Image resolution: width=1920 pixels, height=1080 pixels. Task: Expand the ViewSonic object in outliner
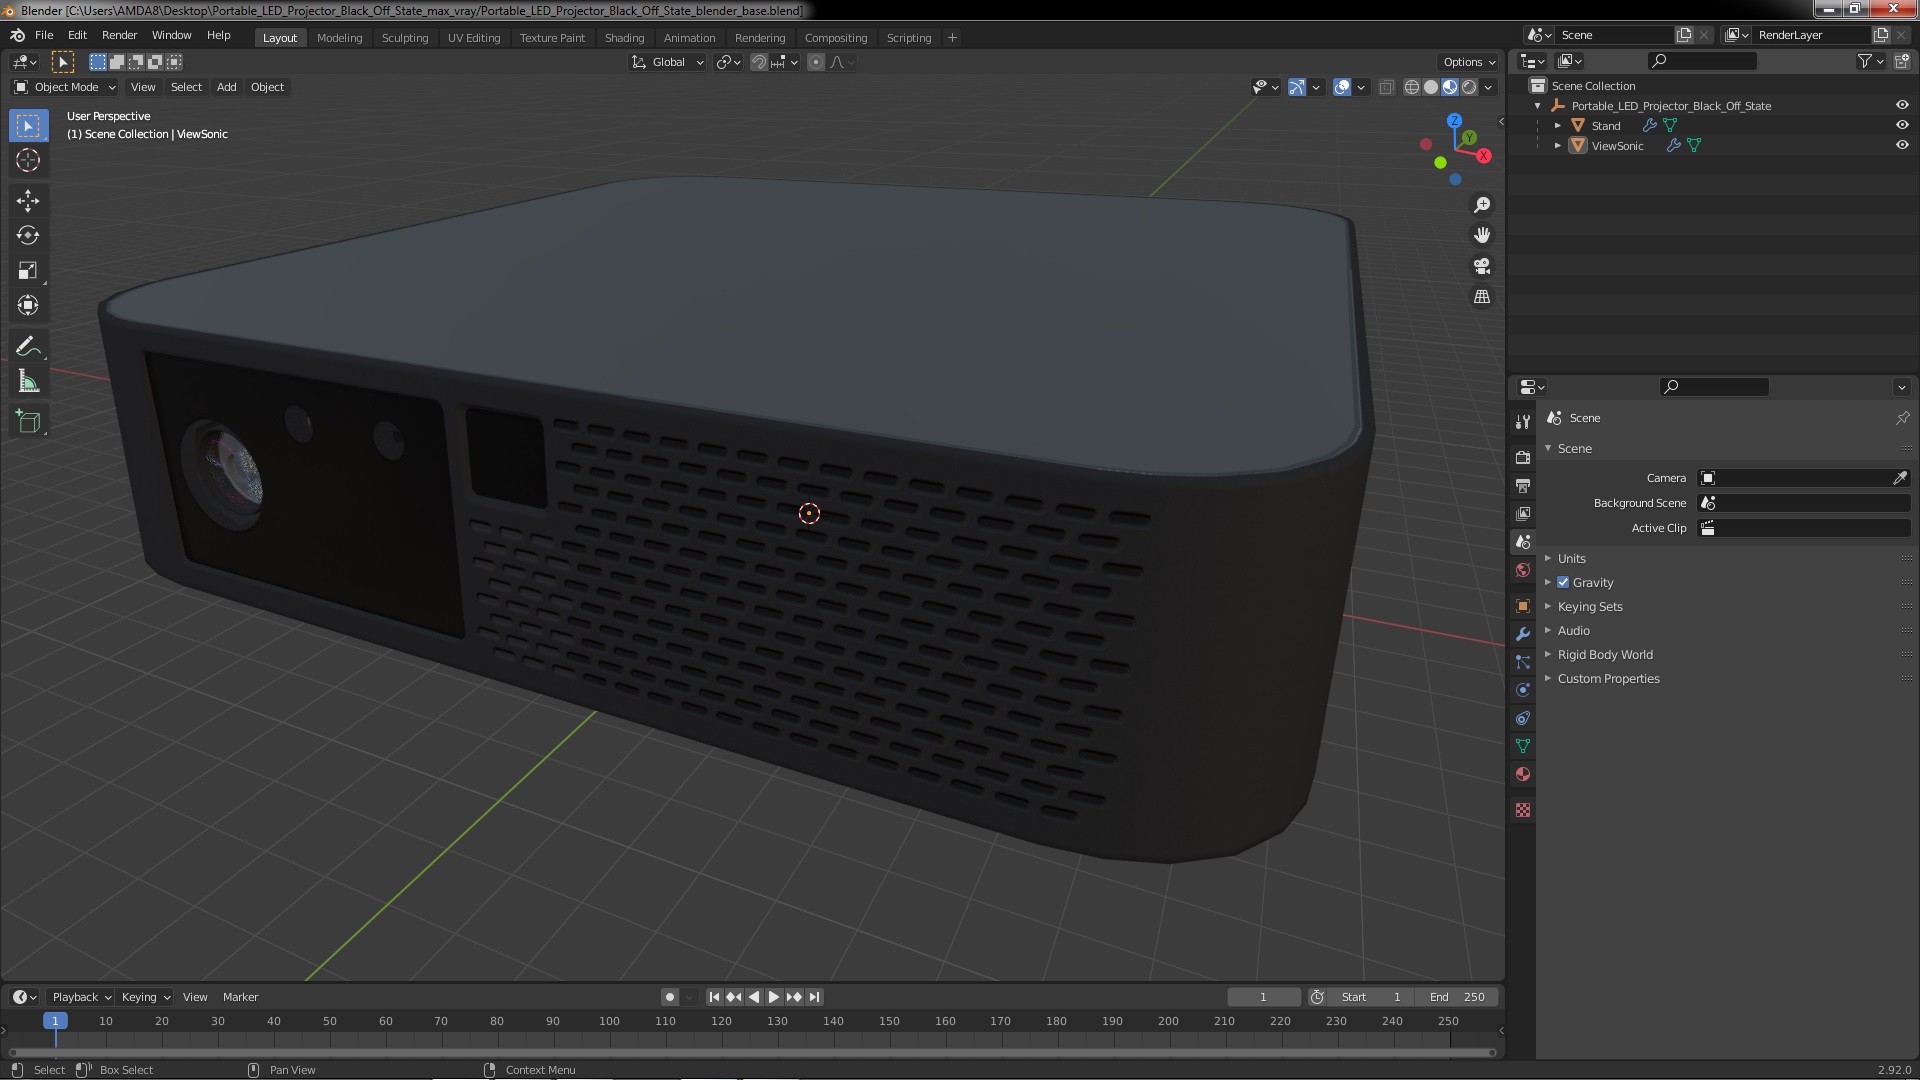click(x=1557, y=145)
